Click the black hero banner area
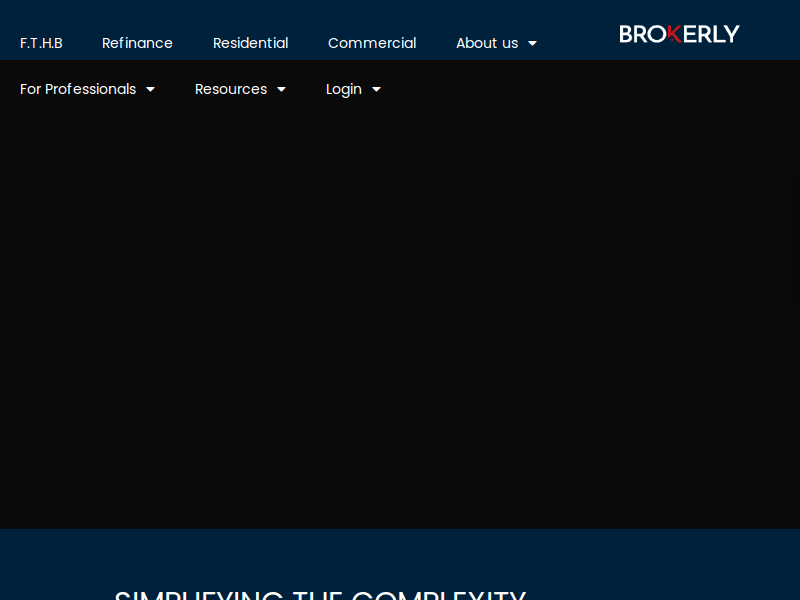Screen dimensions: 800x600 (x=400, y=320)
